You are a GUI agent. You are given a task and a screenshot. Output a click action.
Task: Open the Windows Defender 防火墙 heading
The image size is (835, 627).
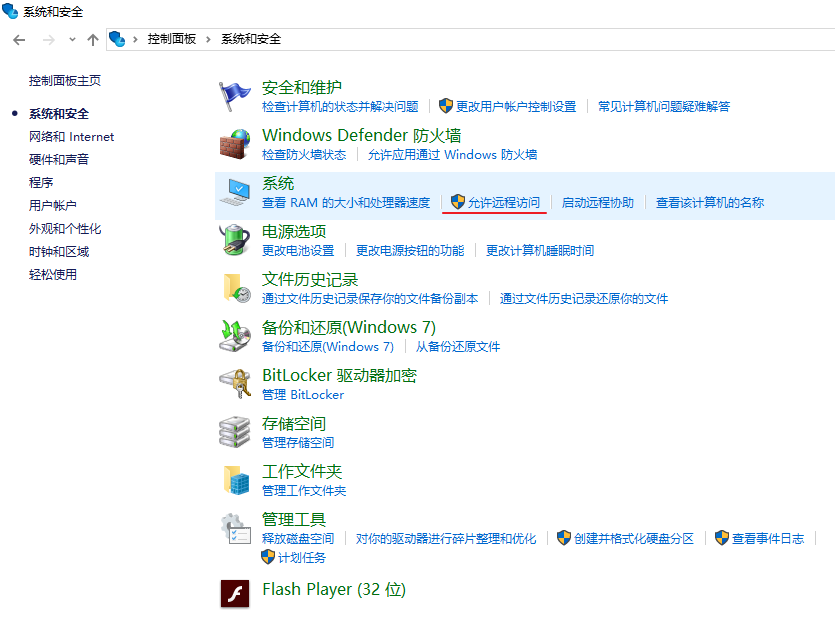362,135
